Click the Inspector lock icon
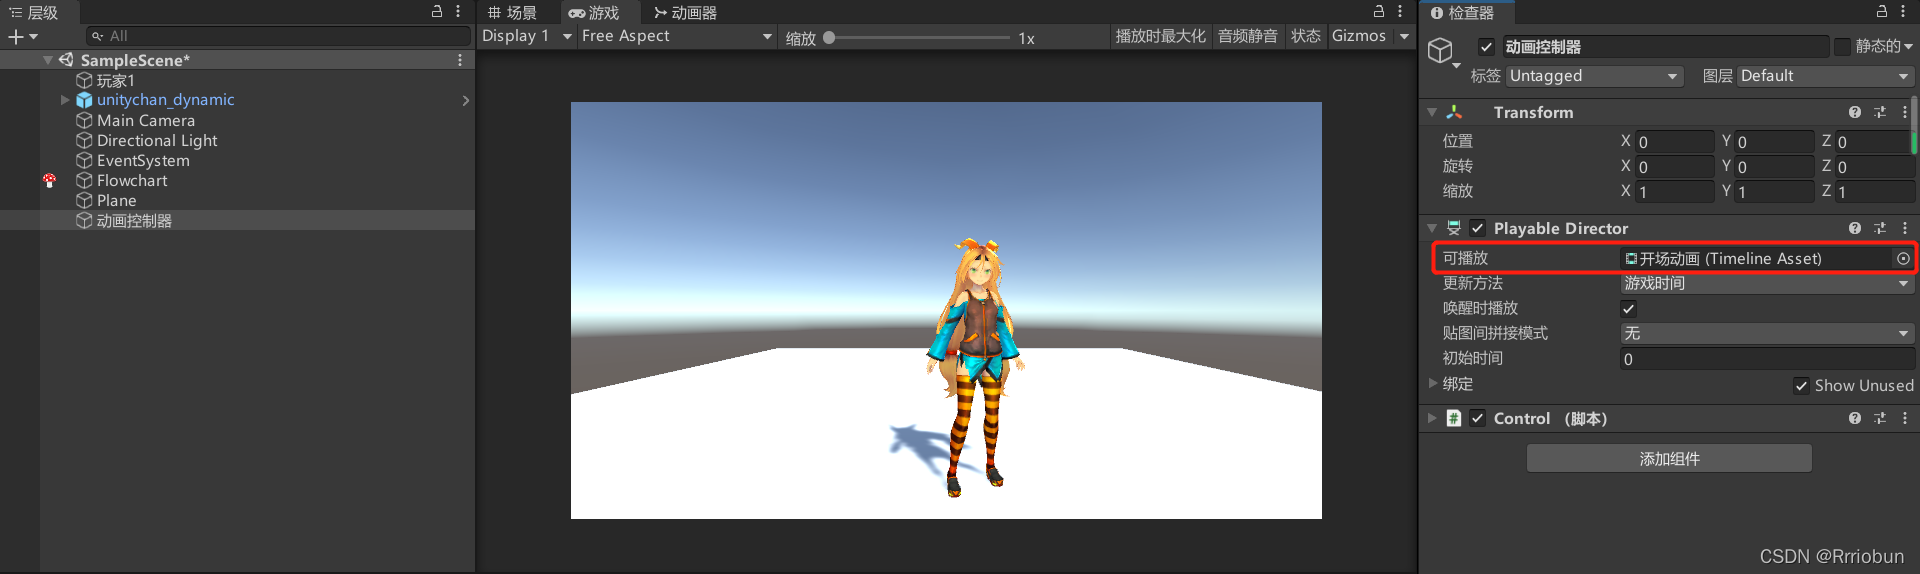The height and width of the screenshot is (574, 1920). coord(1881,11)
